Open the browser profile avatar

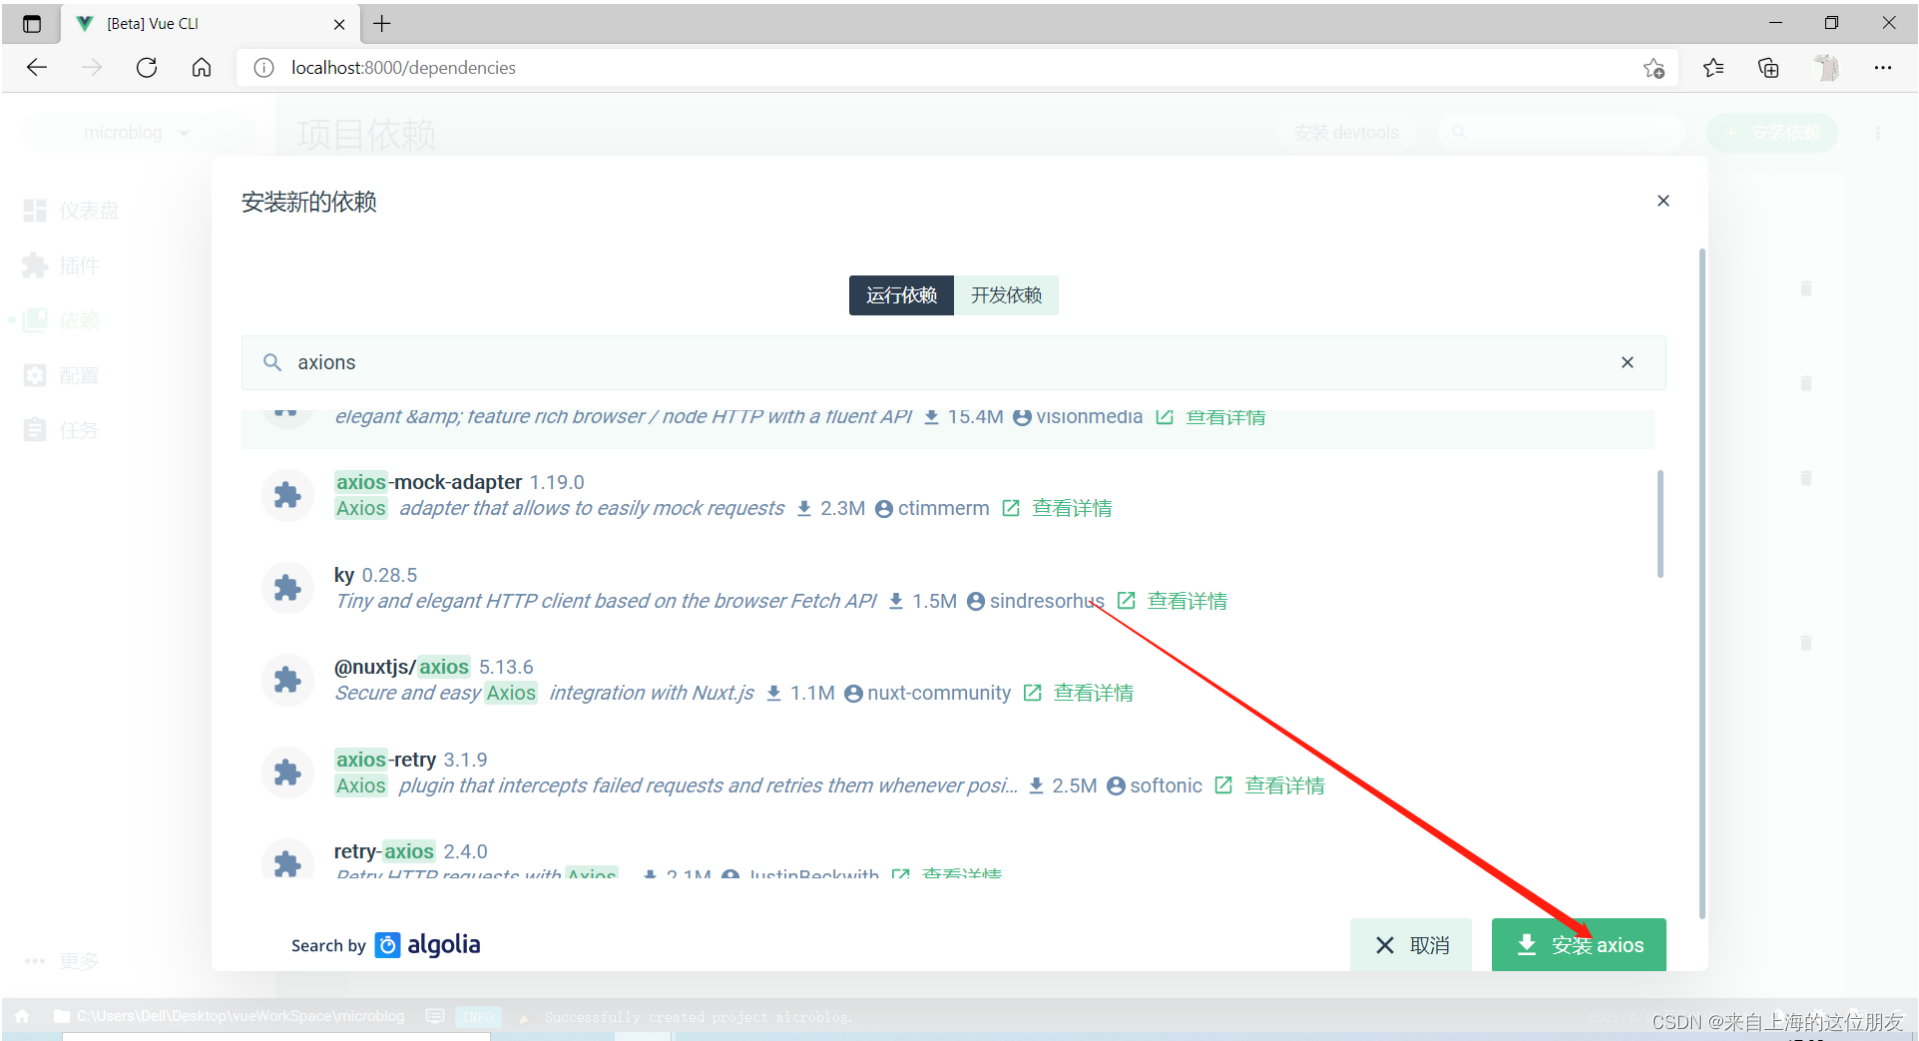click(1827, 68)
